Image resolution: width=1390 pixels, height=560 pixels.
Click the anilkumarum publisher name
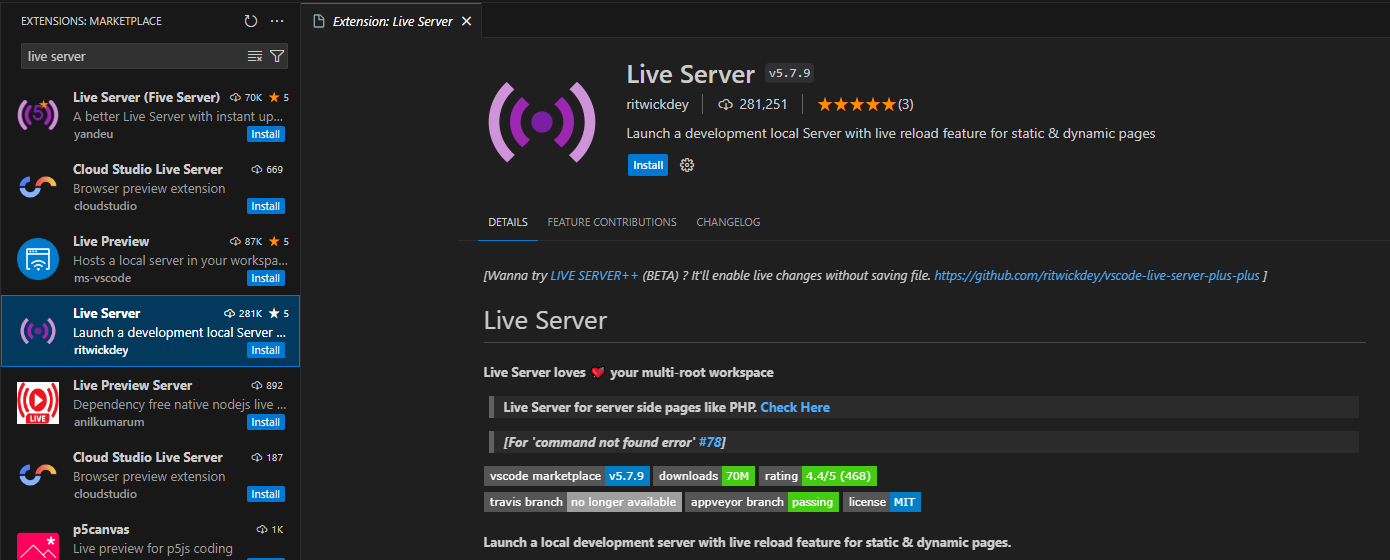click(108, 422)
